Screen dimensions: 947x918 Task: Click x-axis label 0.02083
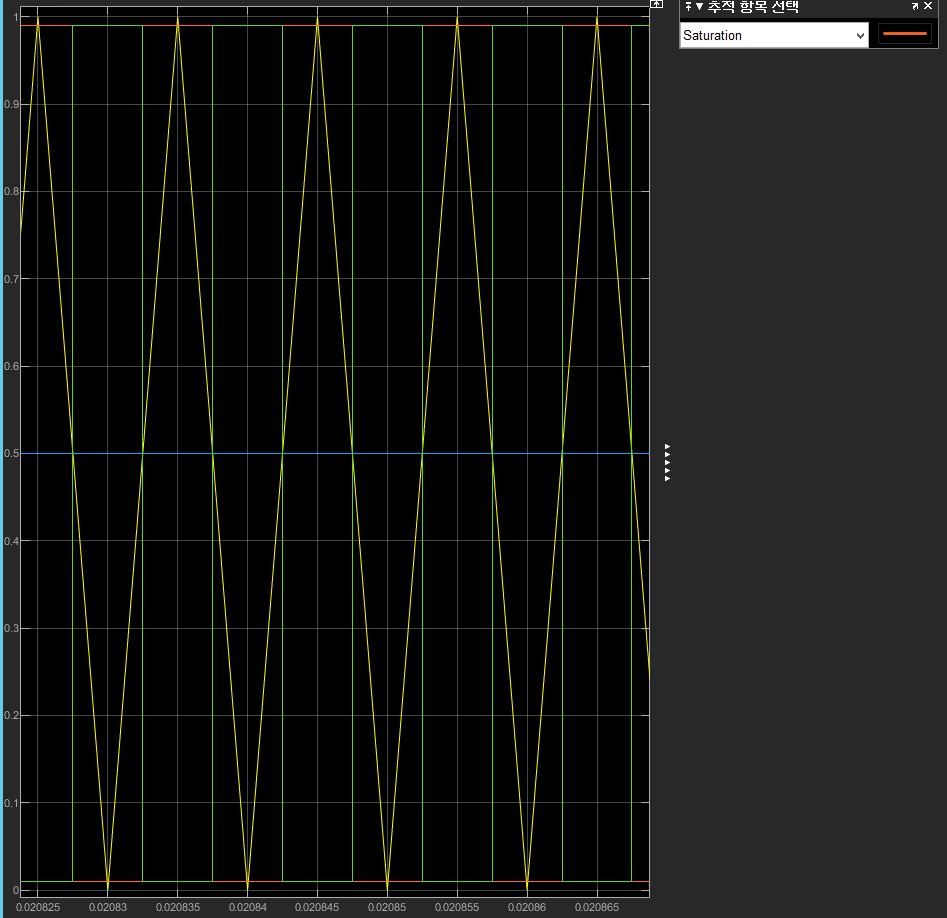[108, 907]
